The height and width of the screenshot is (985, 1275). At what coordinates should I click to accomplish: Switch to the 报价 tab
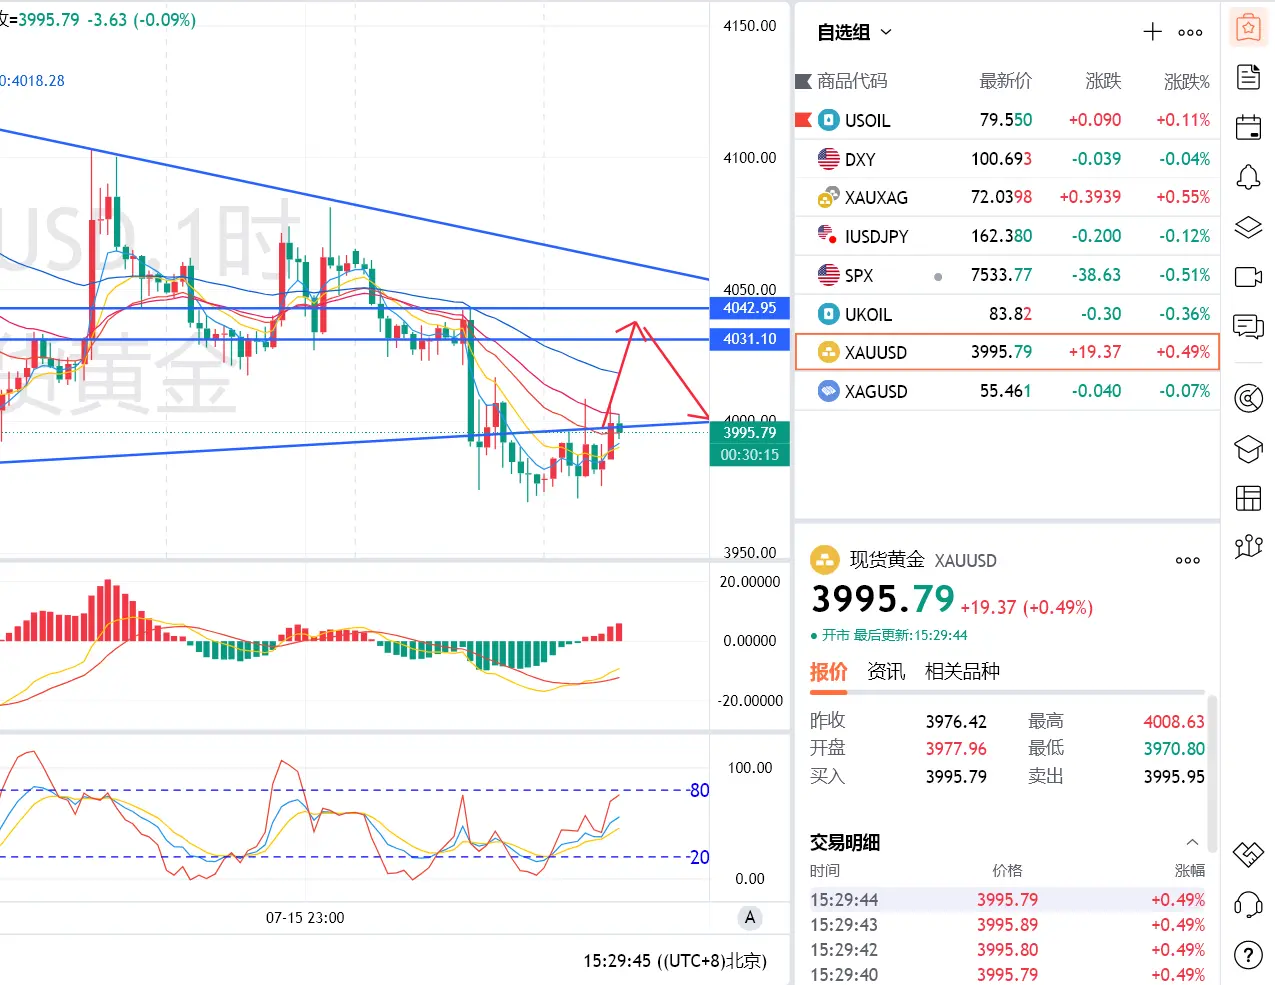(x=828, y=672)
